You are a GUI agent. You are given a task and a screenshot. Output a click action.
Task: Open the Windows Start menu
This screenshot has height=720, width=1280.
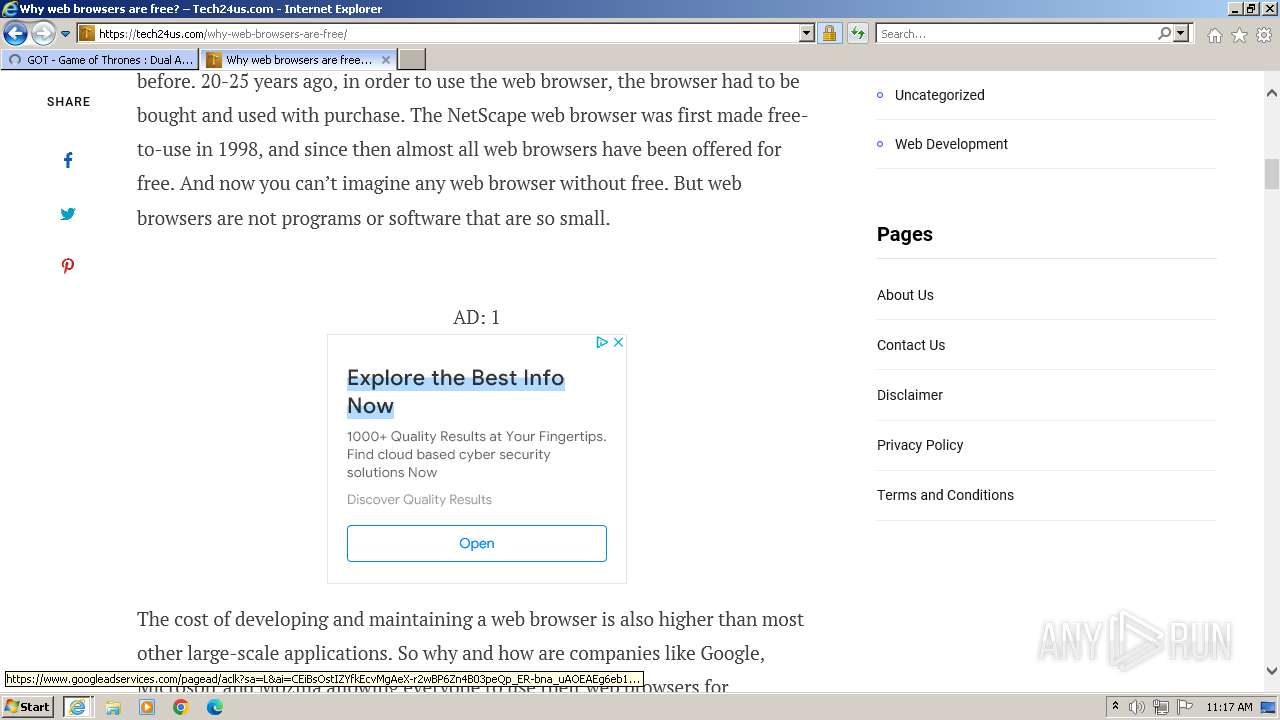(27, 706)
